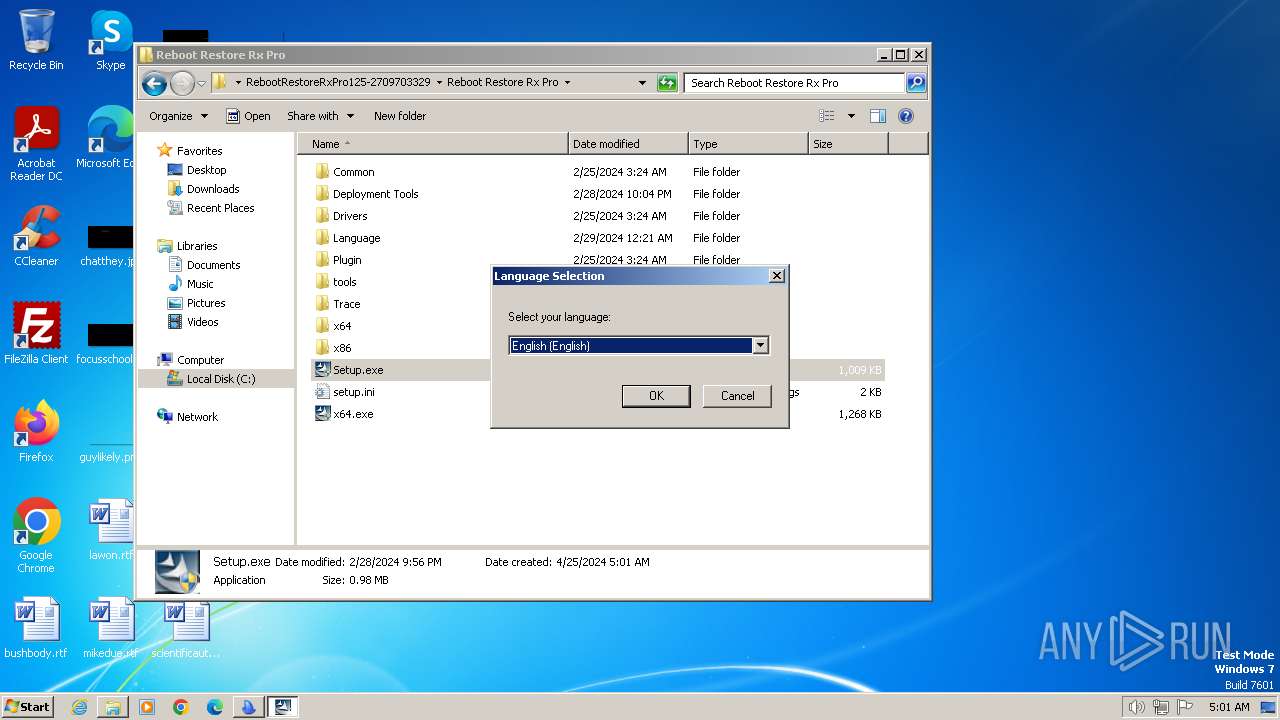Select the bushbody.rtf desktop file
Screen dimensions: 1280x720
click(36, 628)
